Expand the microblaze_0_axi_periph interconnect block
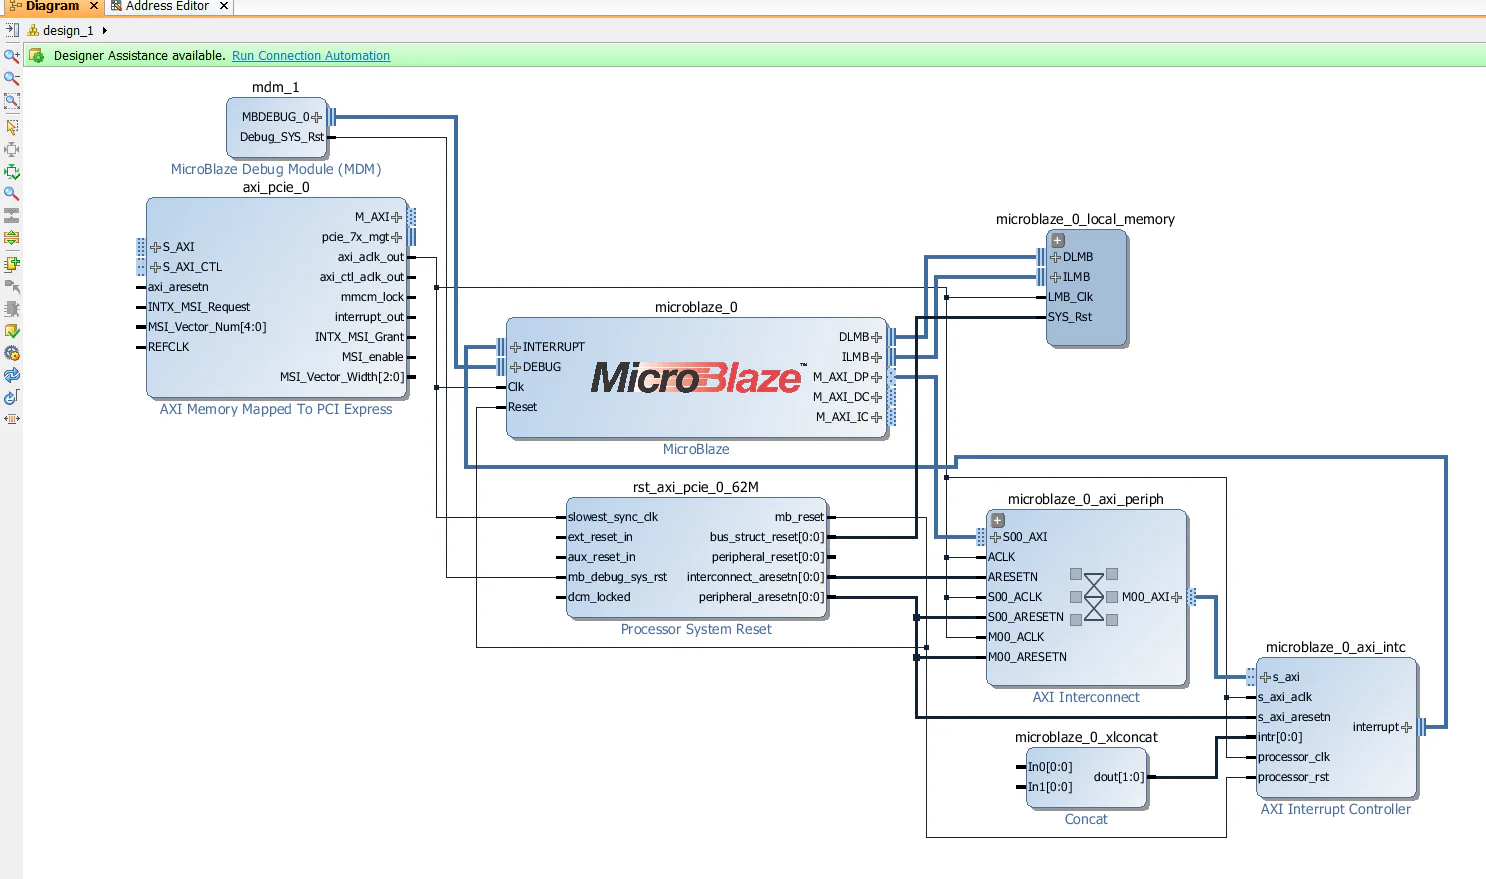The image size is (1486, 879). pos(997,520)
